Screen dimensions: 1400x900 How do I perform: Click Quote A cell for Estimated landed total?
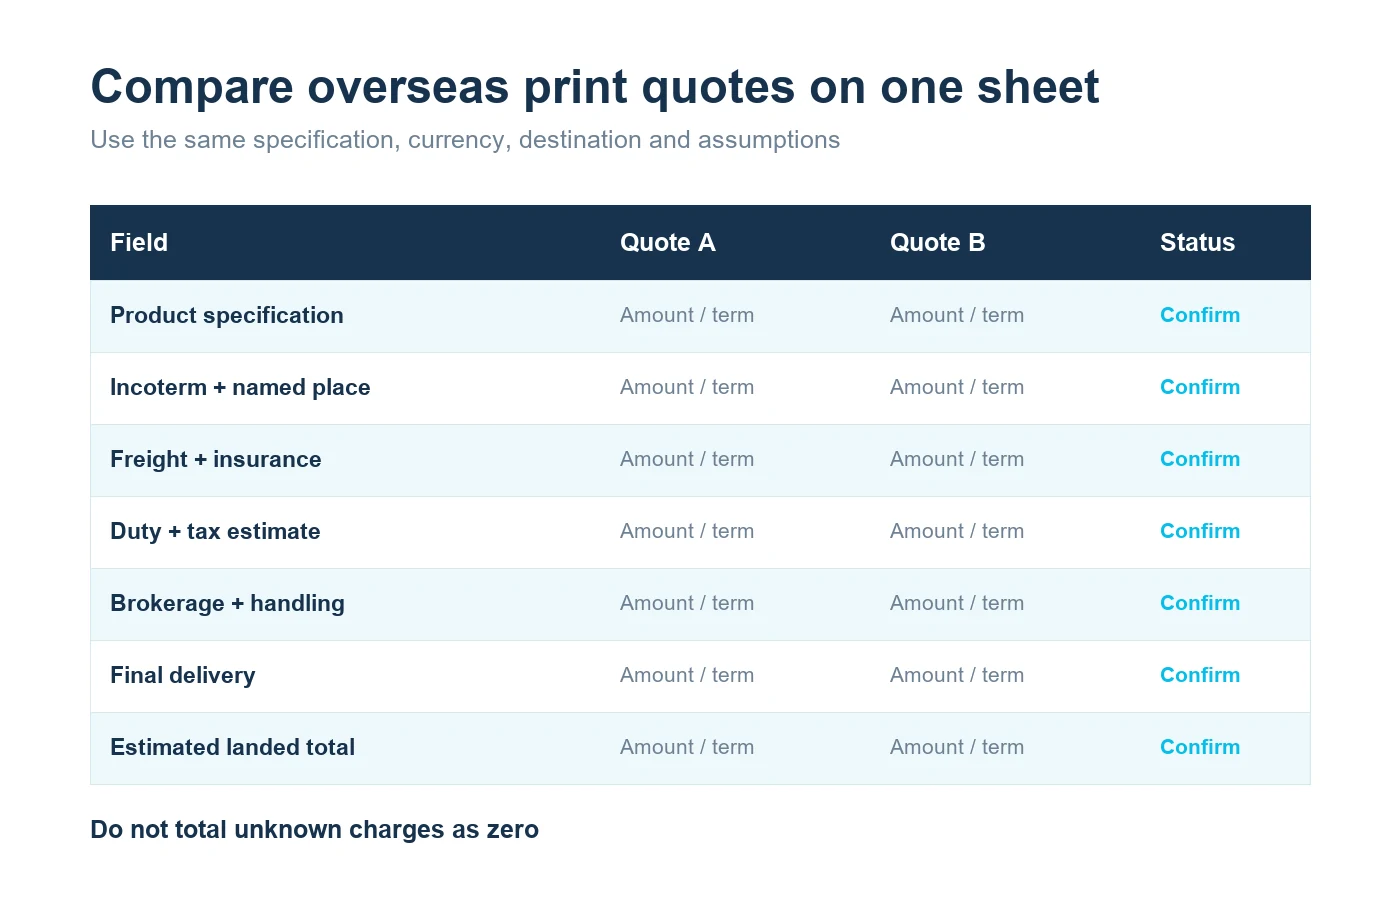click(687, 747)
